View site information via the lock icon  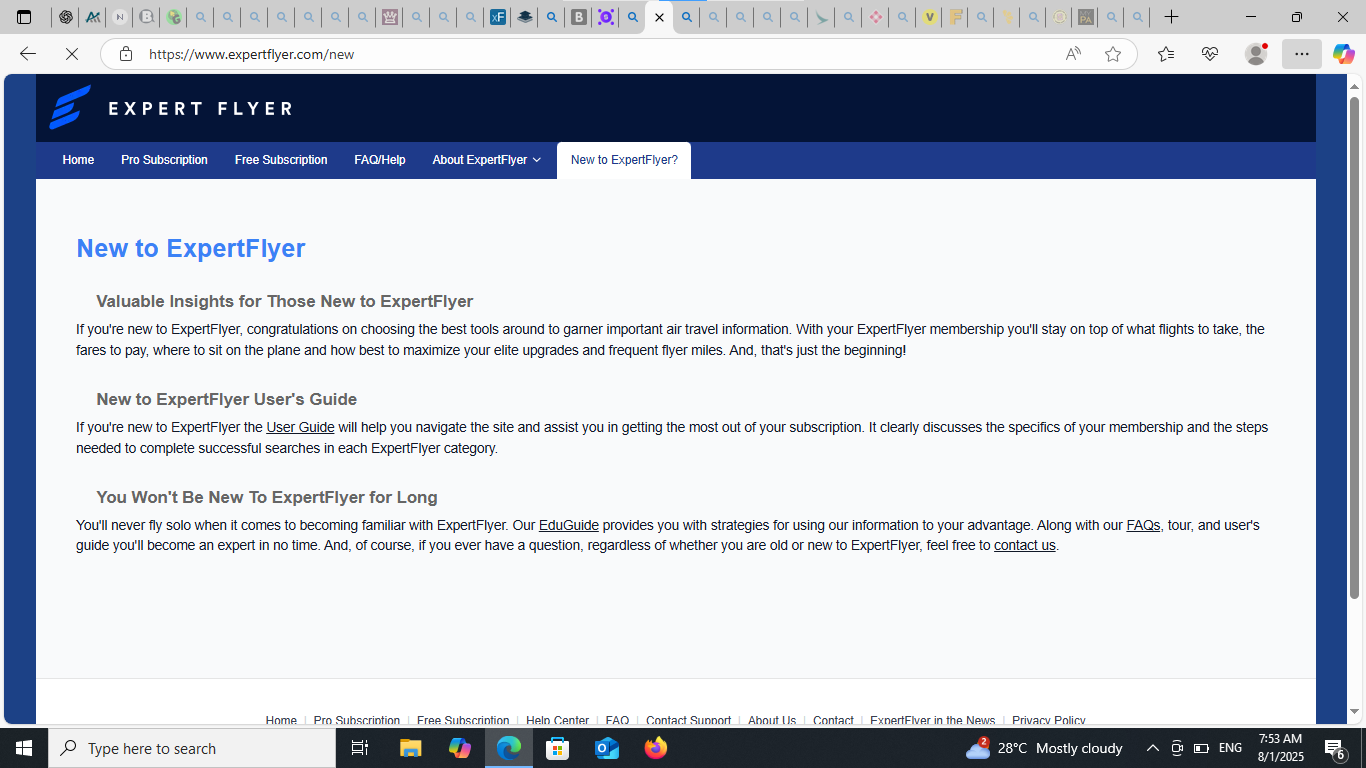coord(126,54)
